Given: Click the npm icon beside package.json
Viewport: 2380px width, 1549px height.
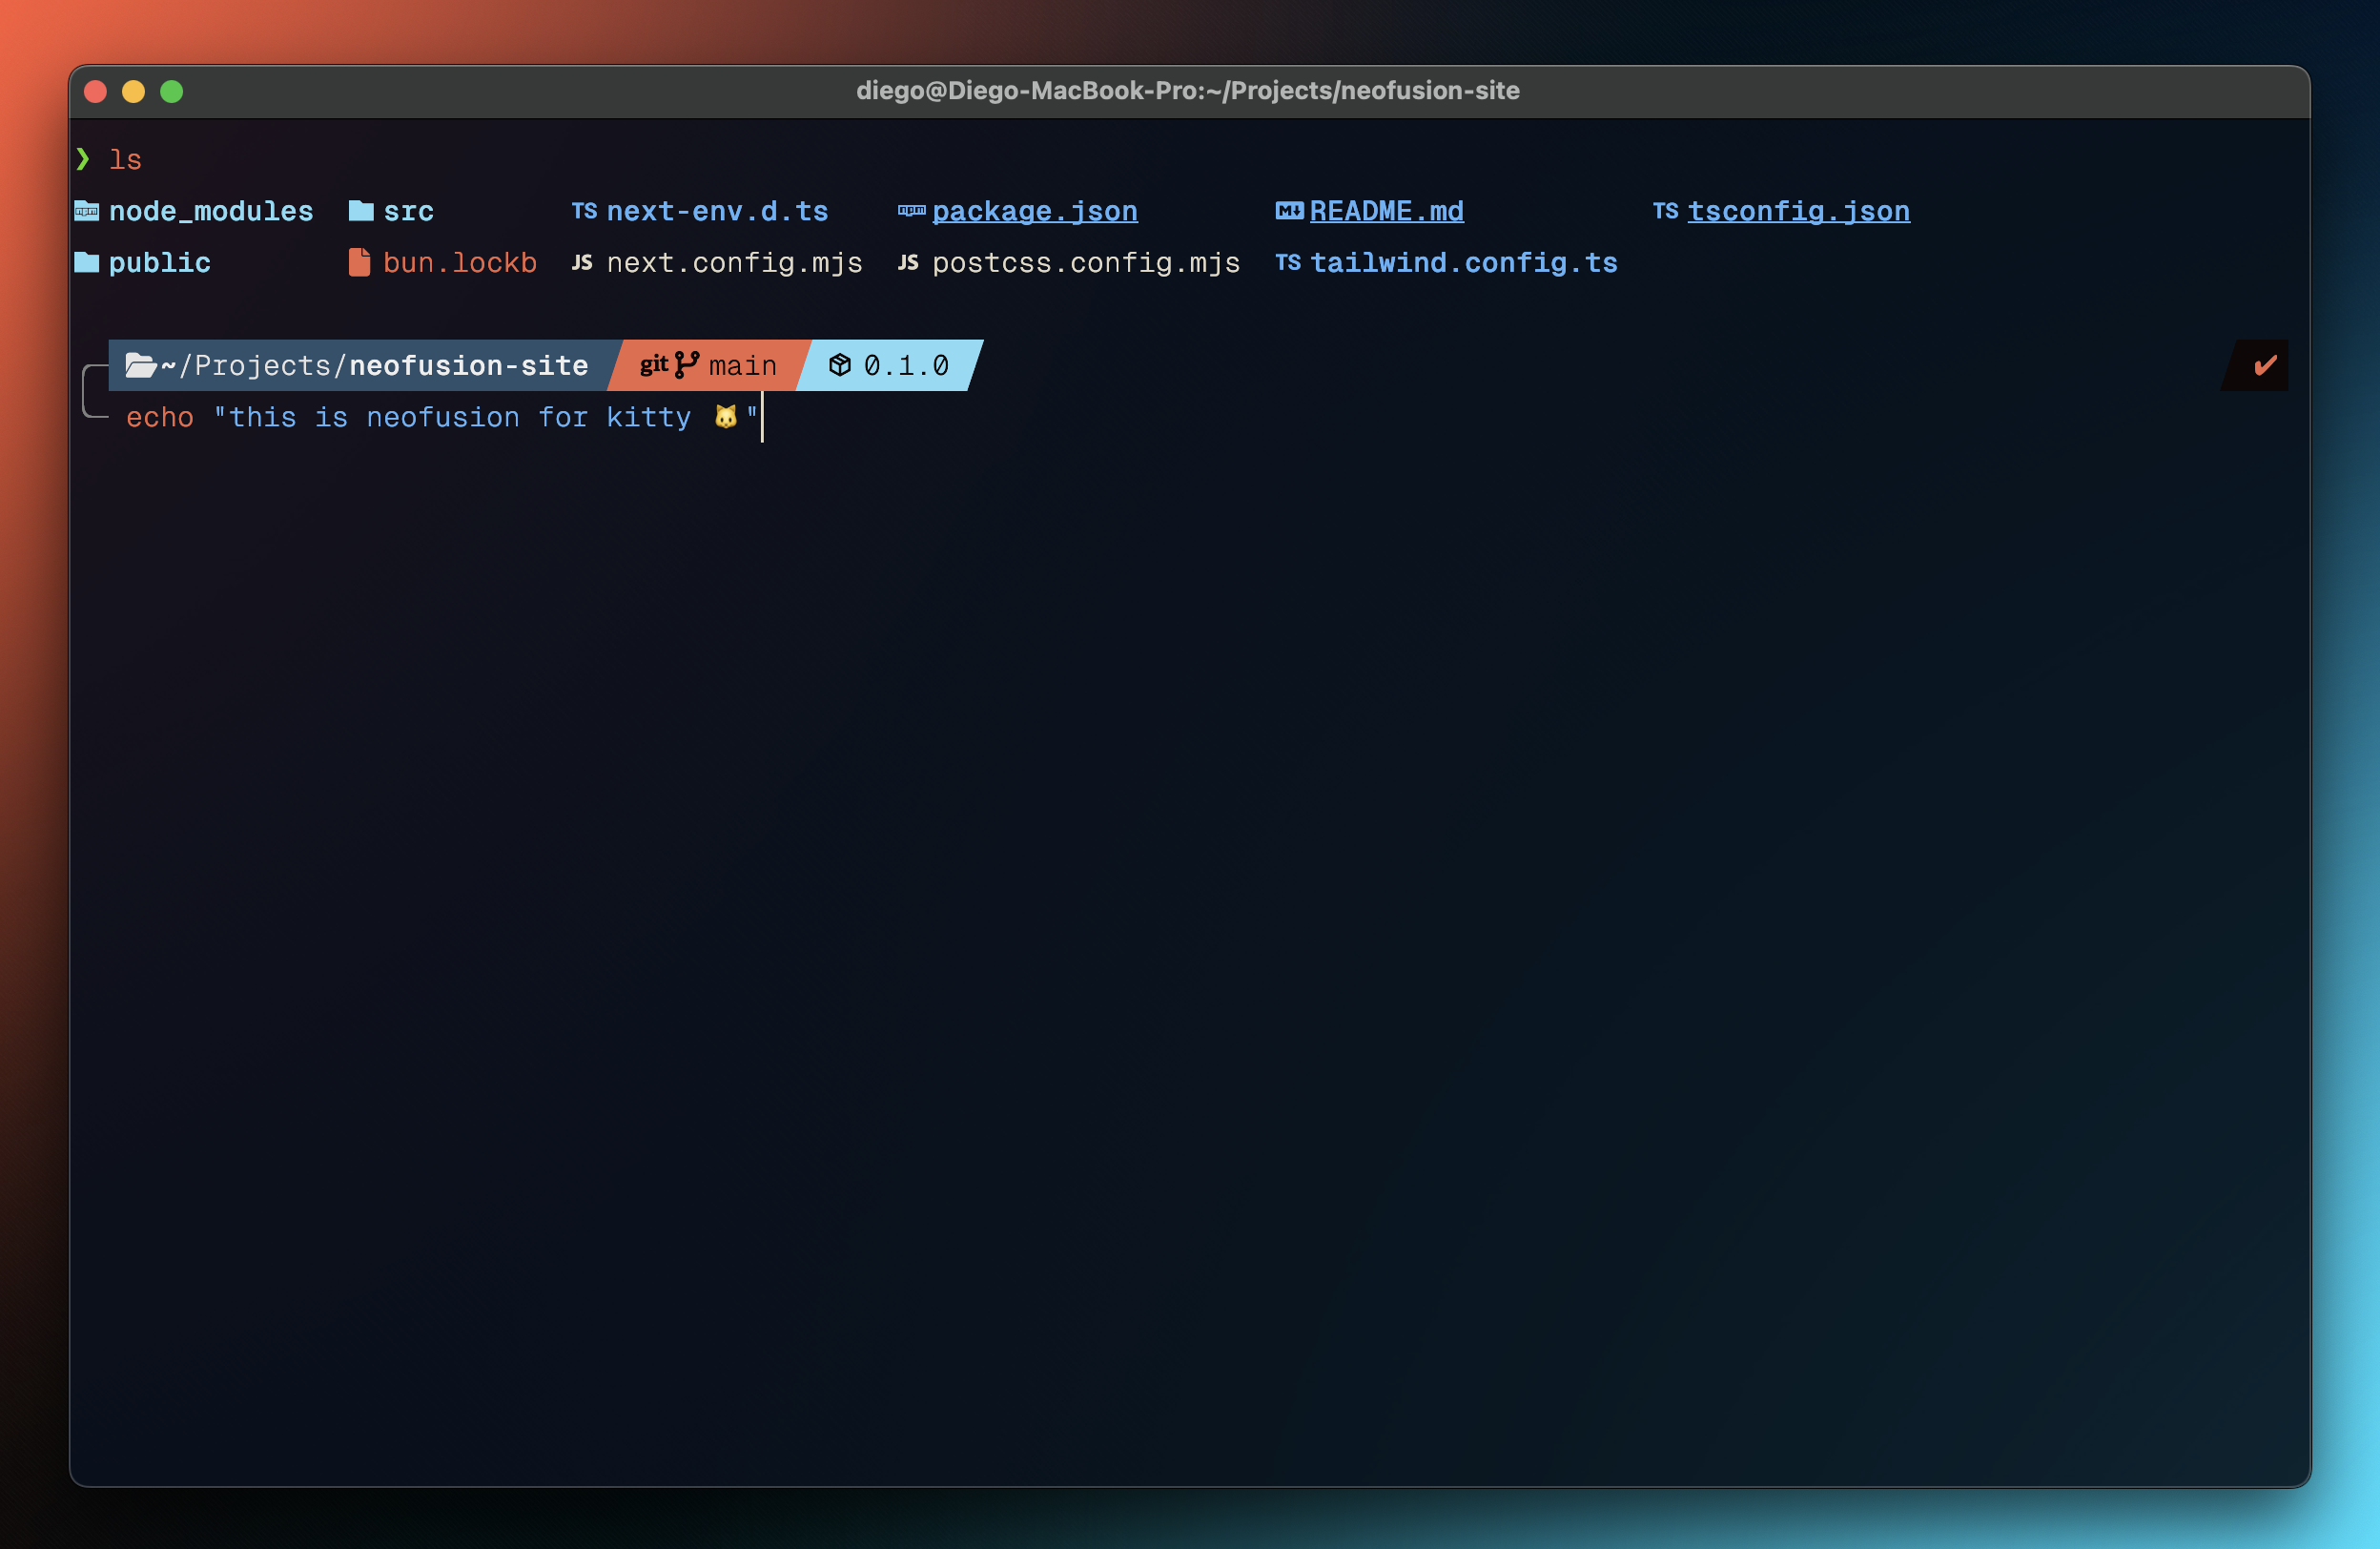Looking at the screenshot, I should coord(911,211).
